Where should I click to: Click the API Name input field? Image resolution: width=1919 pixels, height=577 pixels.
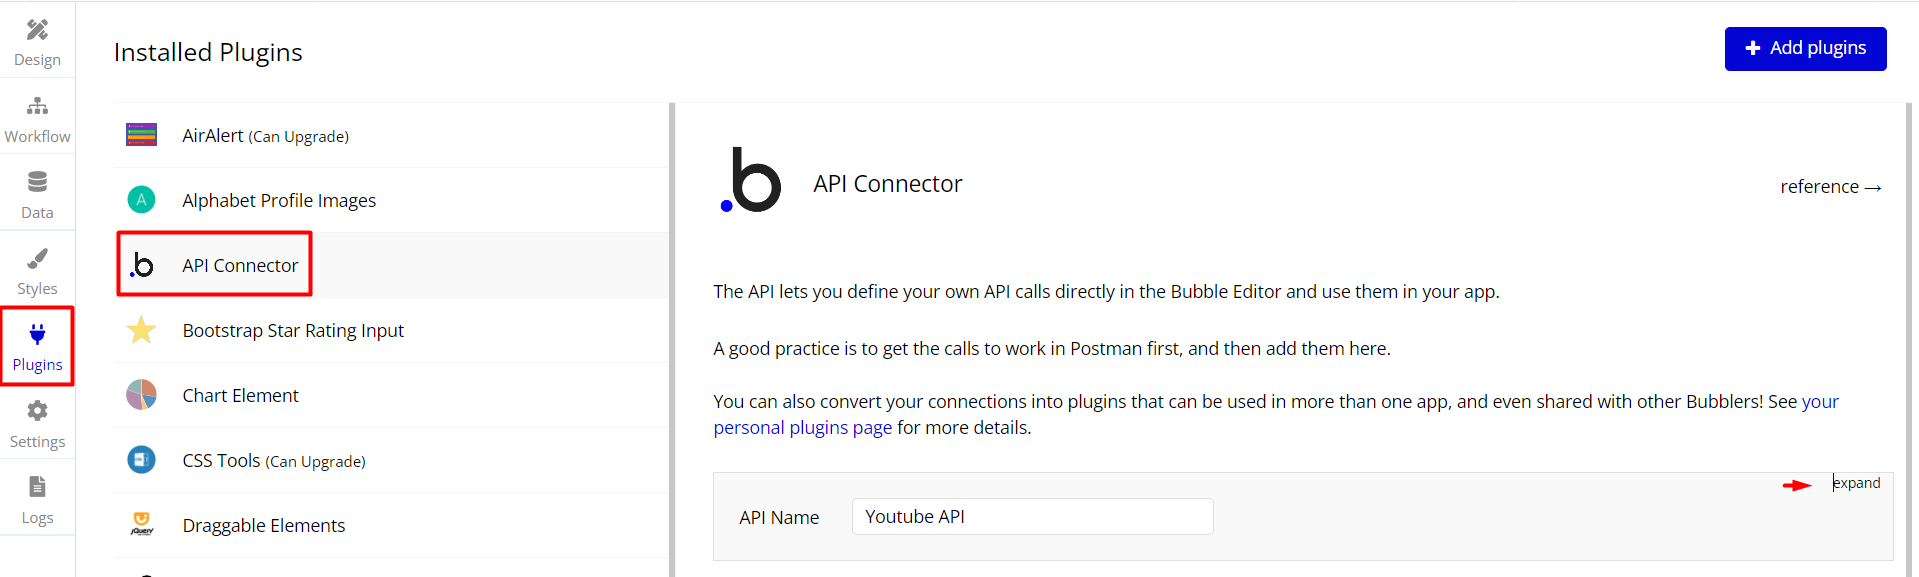(1032, 517)
